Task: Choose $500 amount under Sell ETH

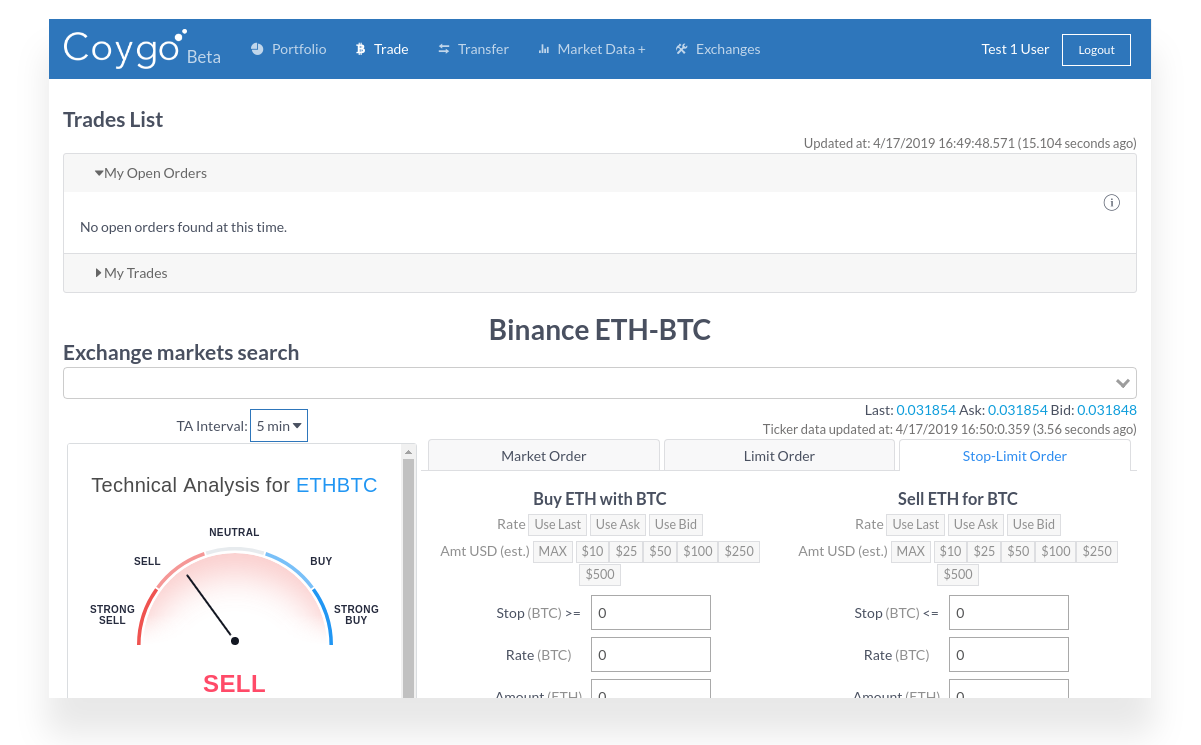Action: (x=958, y=574)
